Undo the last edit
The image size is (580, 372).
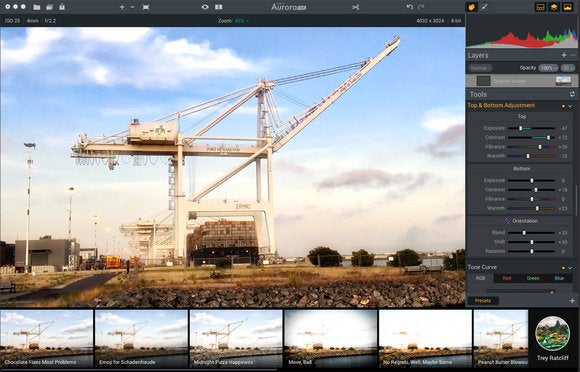pos(409,7)
